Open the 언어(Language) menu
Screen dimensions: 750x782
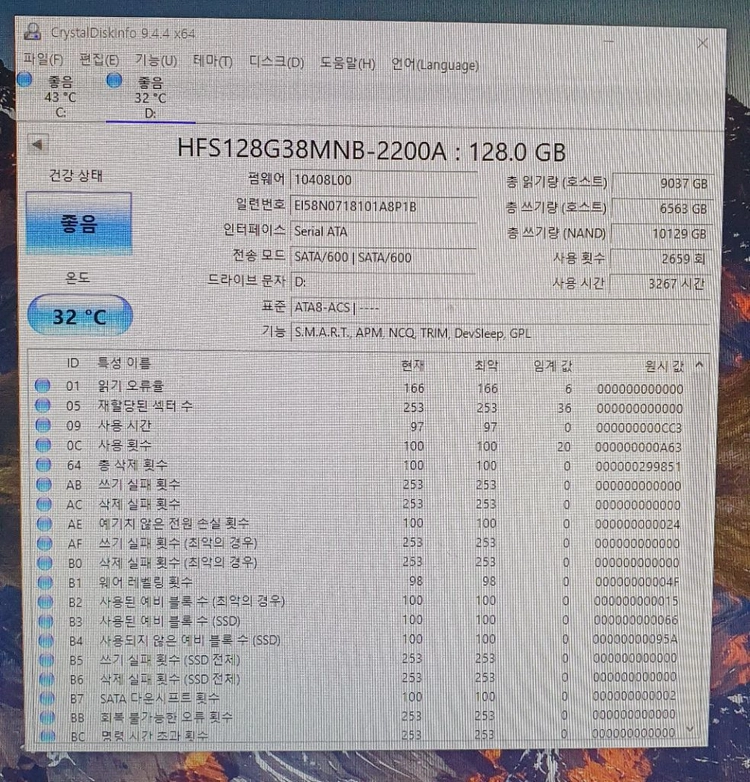click(434, 65)
